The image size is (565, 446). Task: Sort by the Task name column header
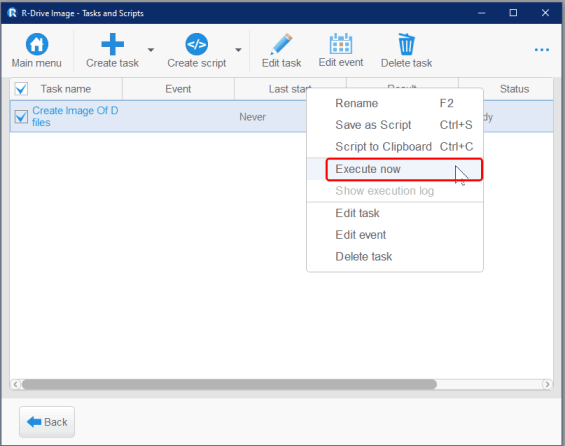[66, 89]
